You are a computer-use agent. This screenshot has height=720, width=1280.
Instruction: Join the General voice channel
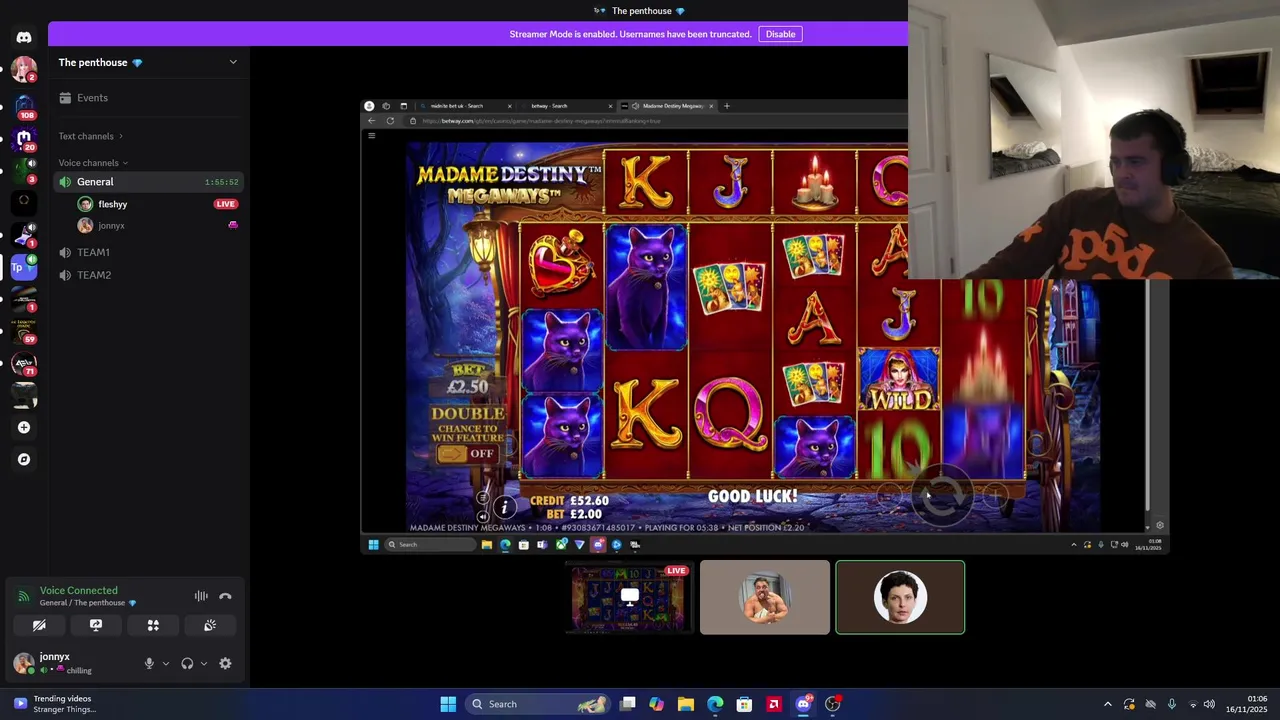[x=149, y=182]
